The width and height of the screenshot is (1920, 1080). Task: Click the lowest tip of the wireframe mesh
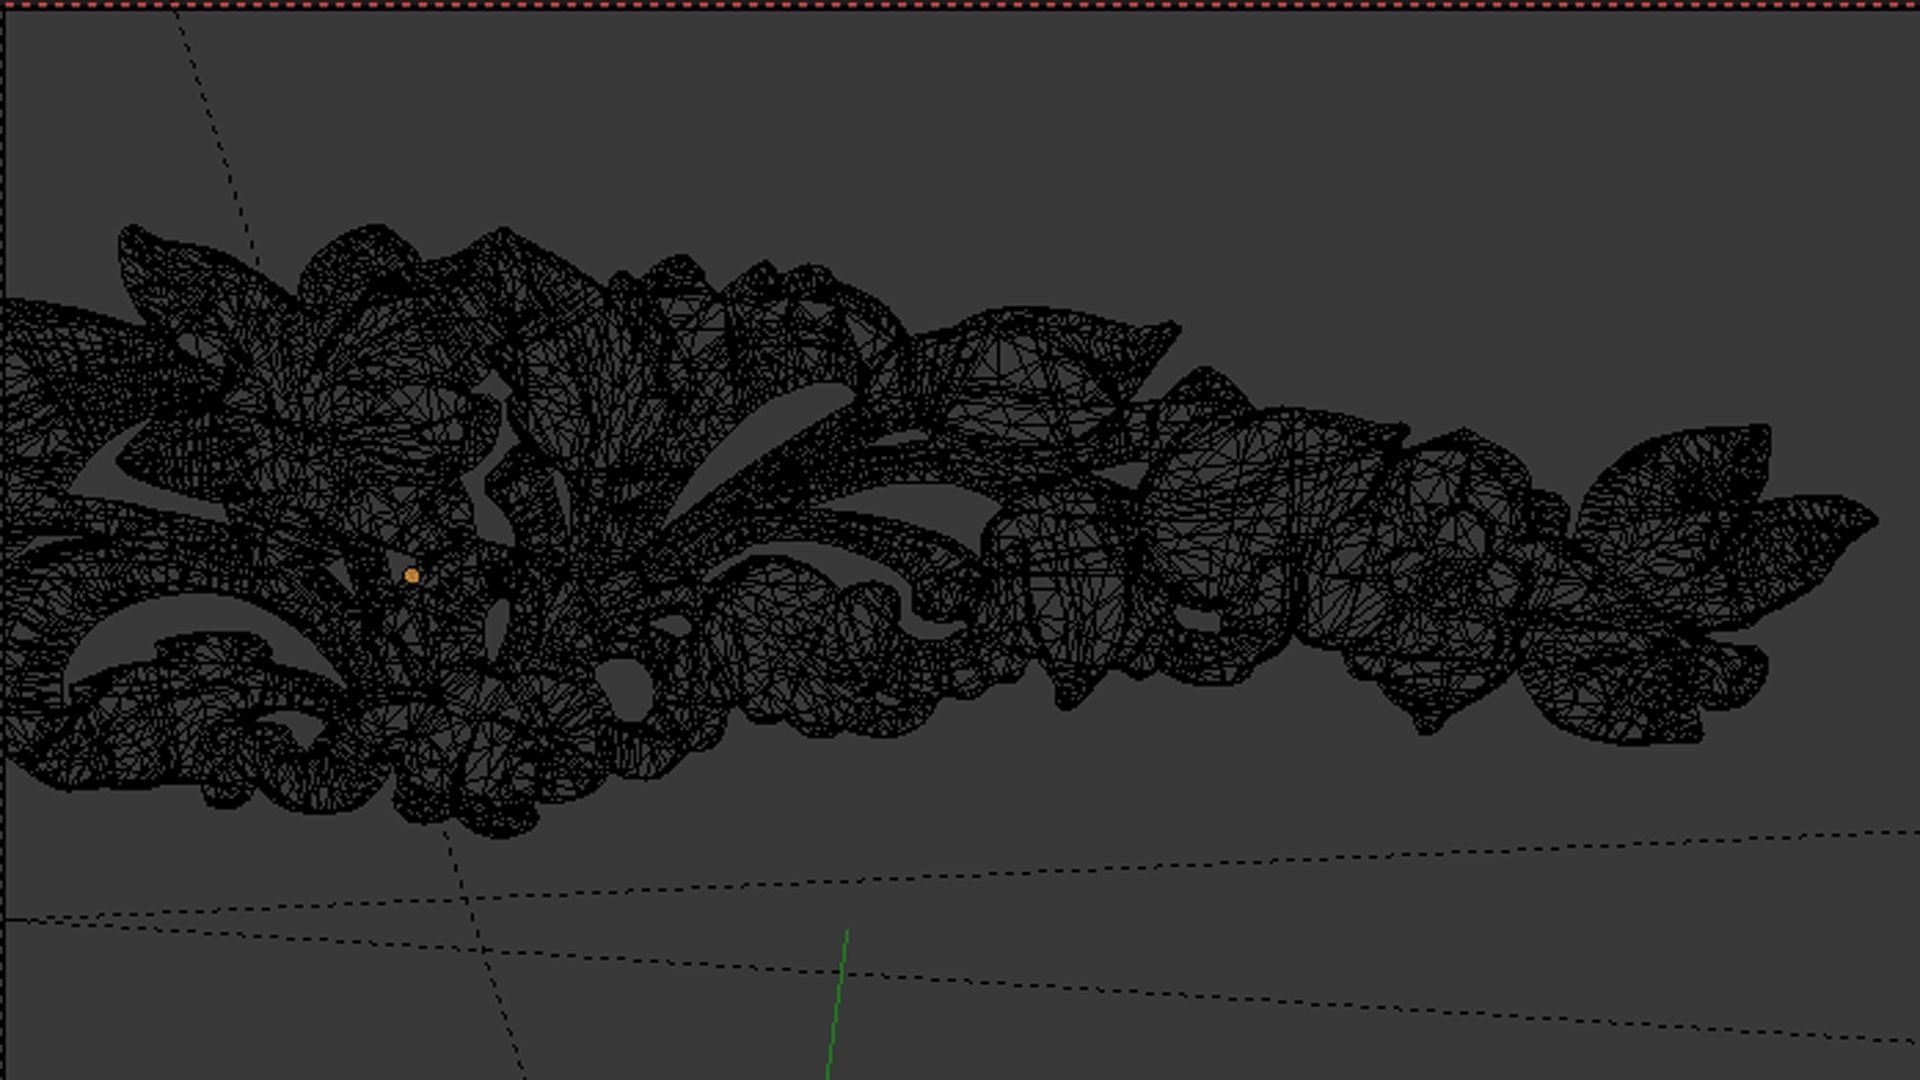(500, 832)
